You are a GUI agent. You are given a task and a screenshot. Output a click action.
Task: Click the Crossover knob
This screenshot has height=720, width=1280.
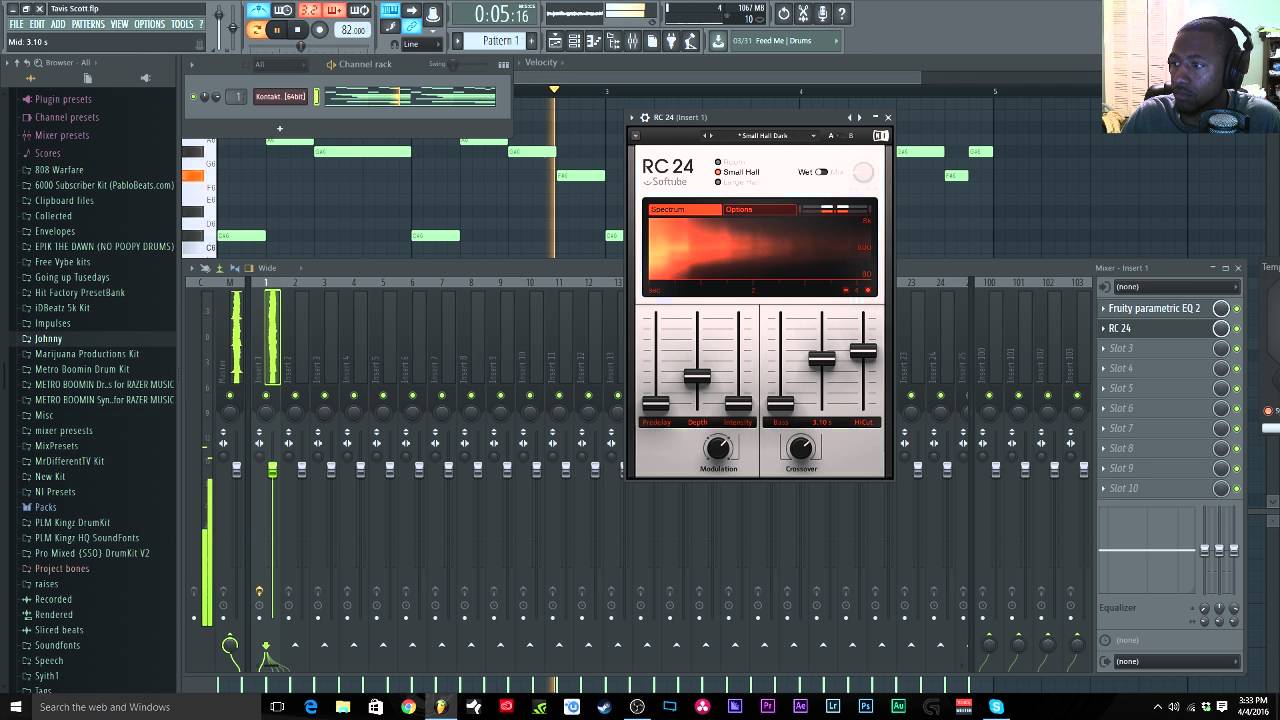click(x=800, y=447)
